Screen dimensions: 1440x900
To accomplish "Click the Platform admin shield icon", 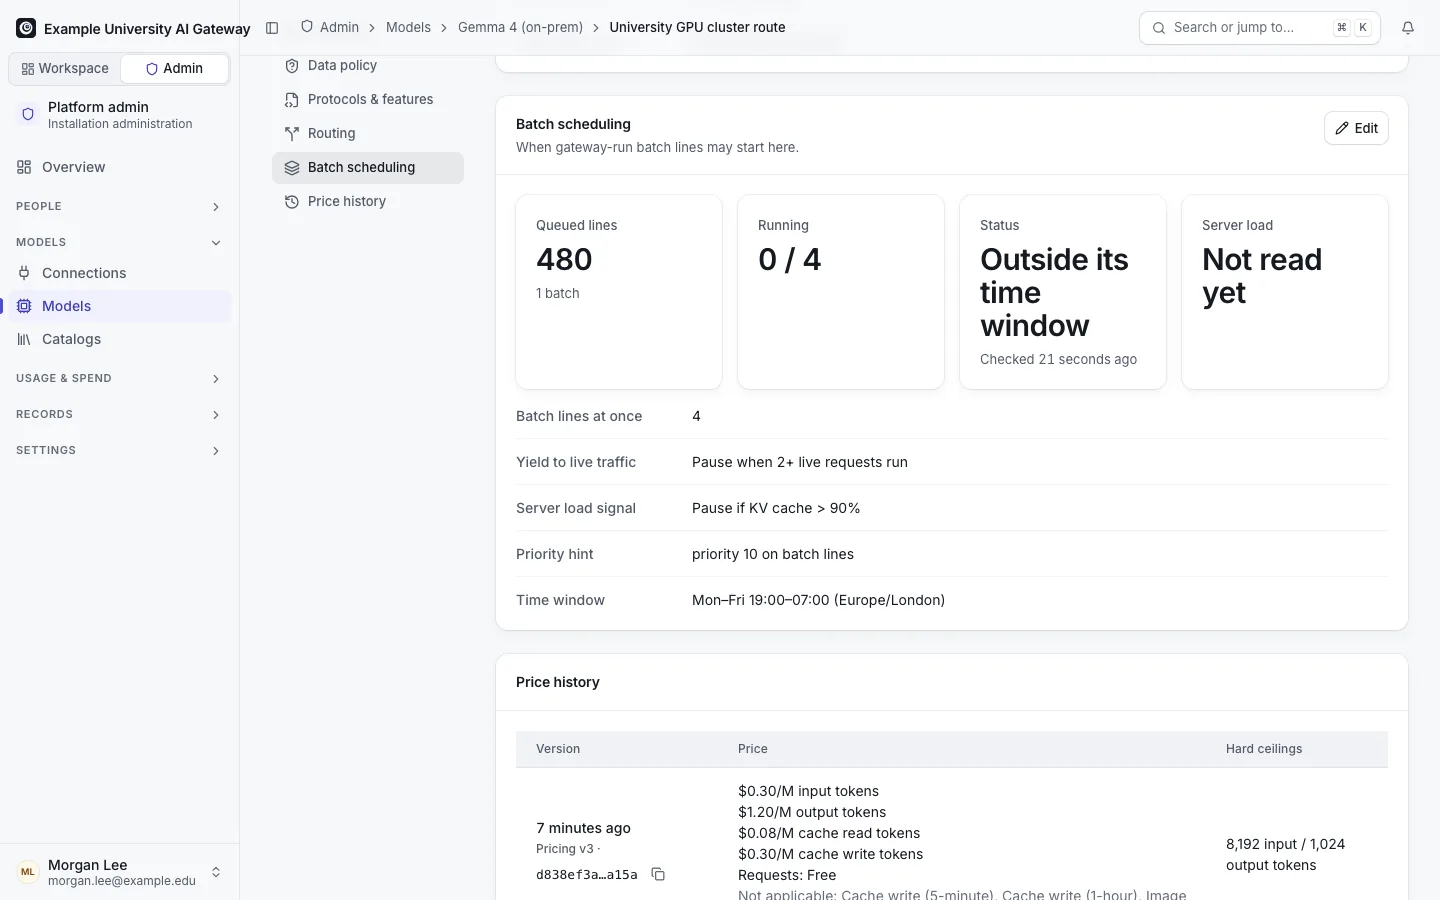I will [28, 114].
